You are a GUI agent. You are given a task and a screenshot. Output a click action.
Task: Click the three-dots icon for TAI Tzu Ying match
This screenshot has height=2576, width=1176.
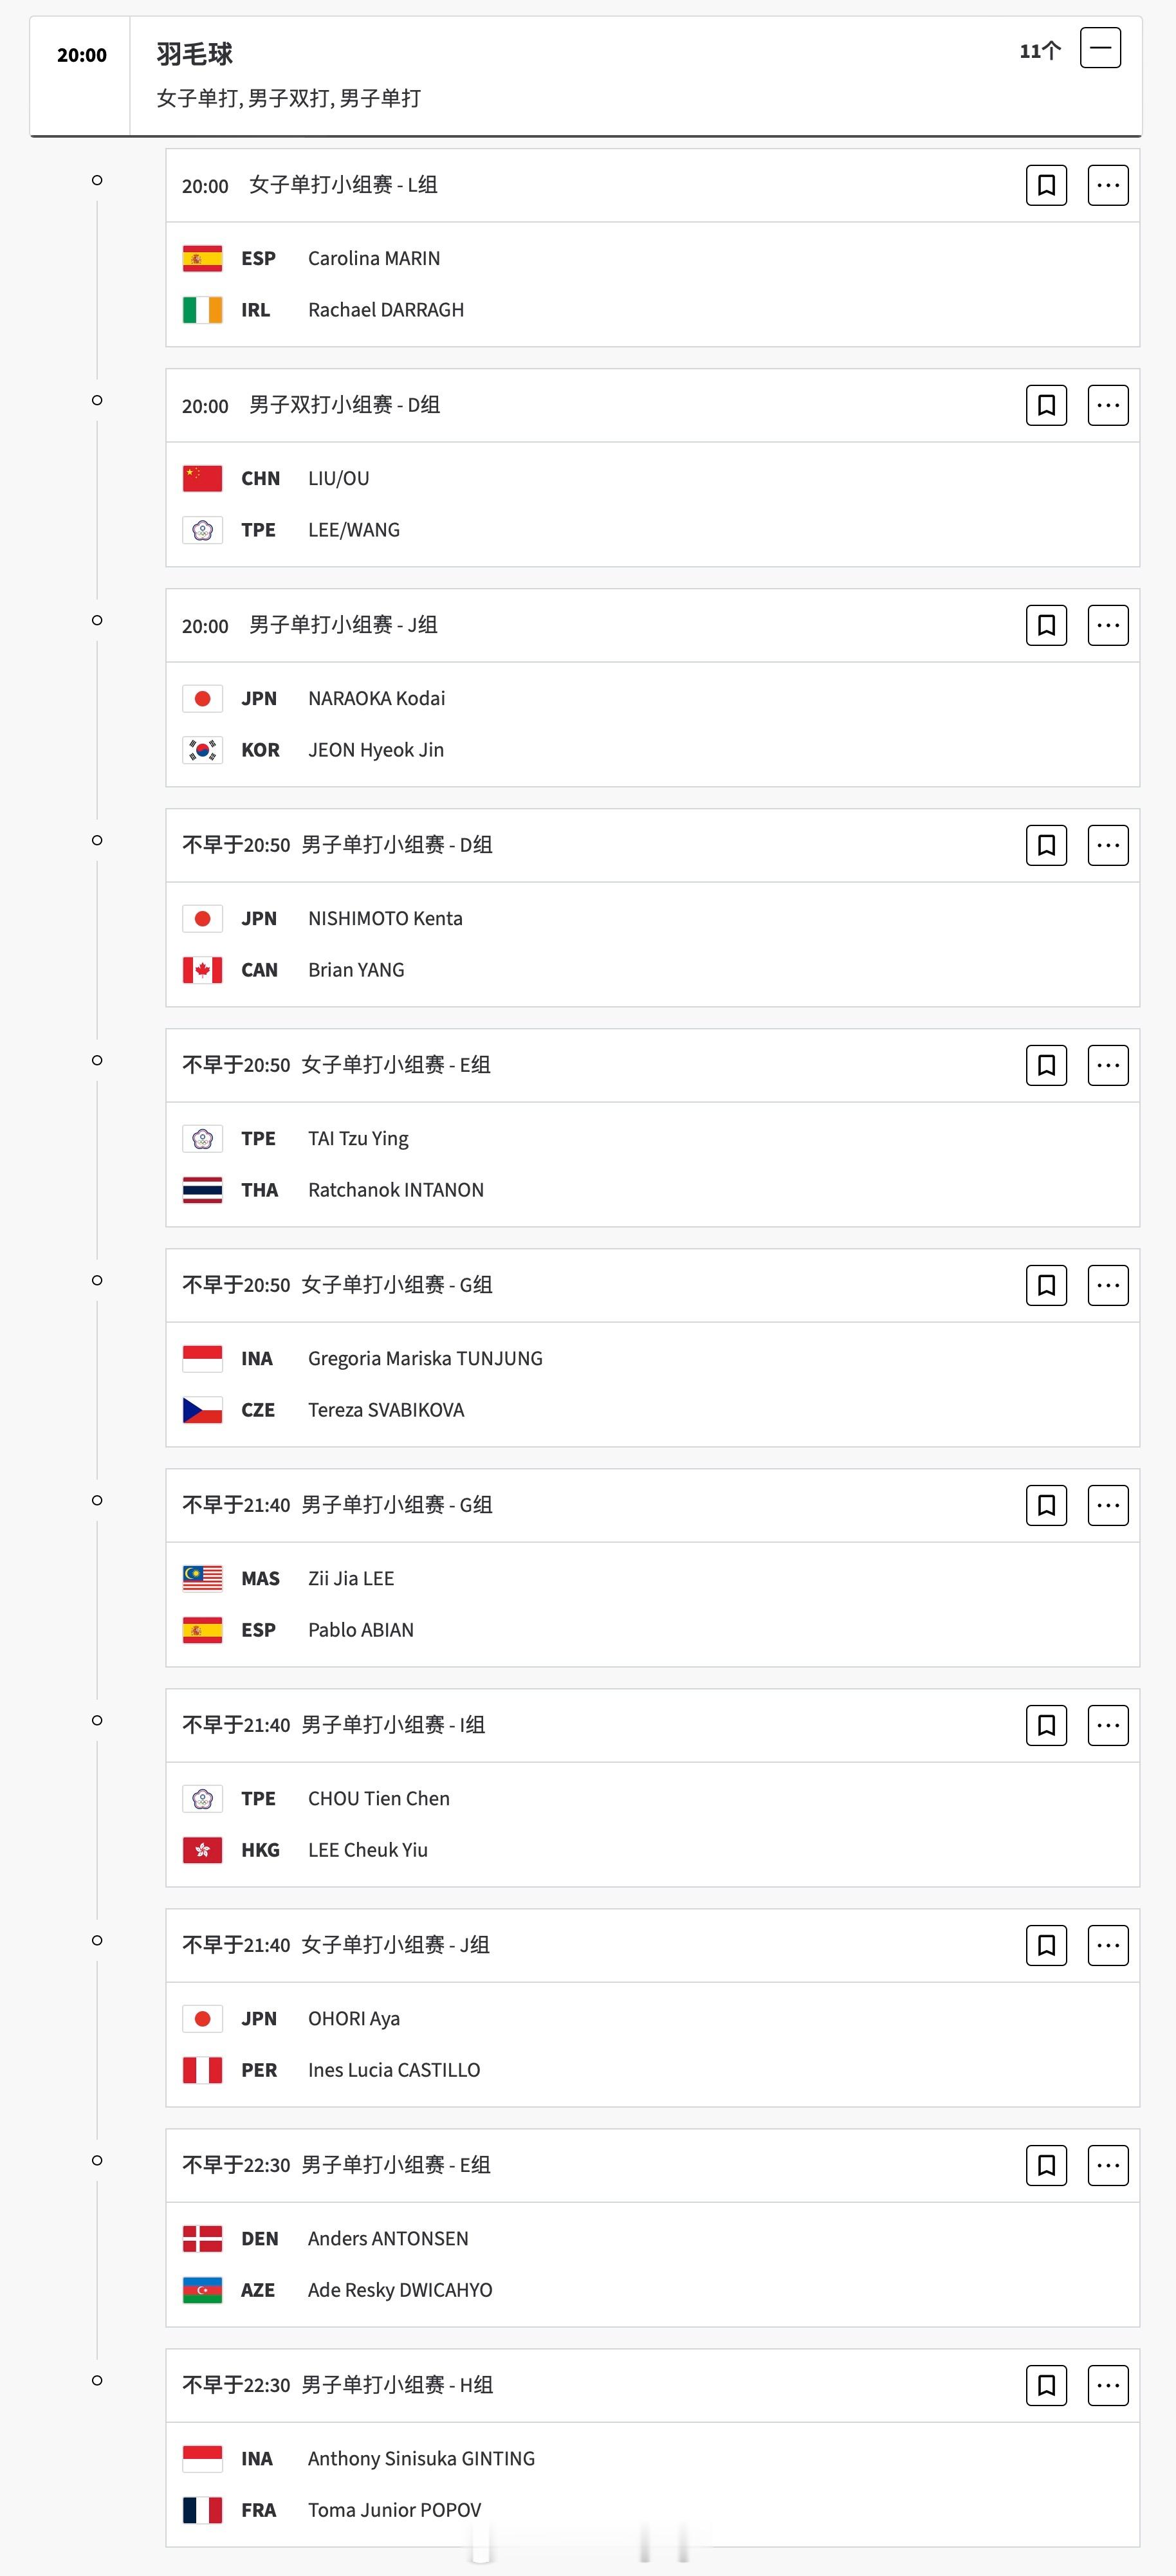1108,1065
